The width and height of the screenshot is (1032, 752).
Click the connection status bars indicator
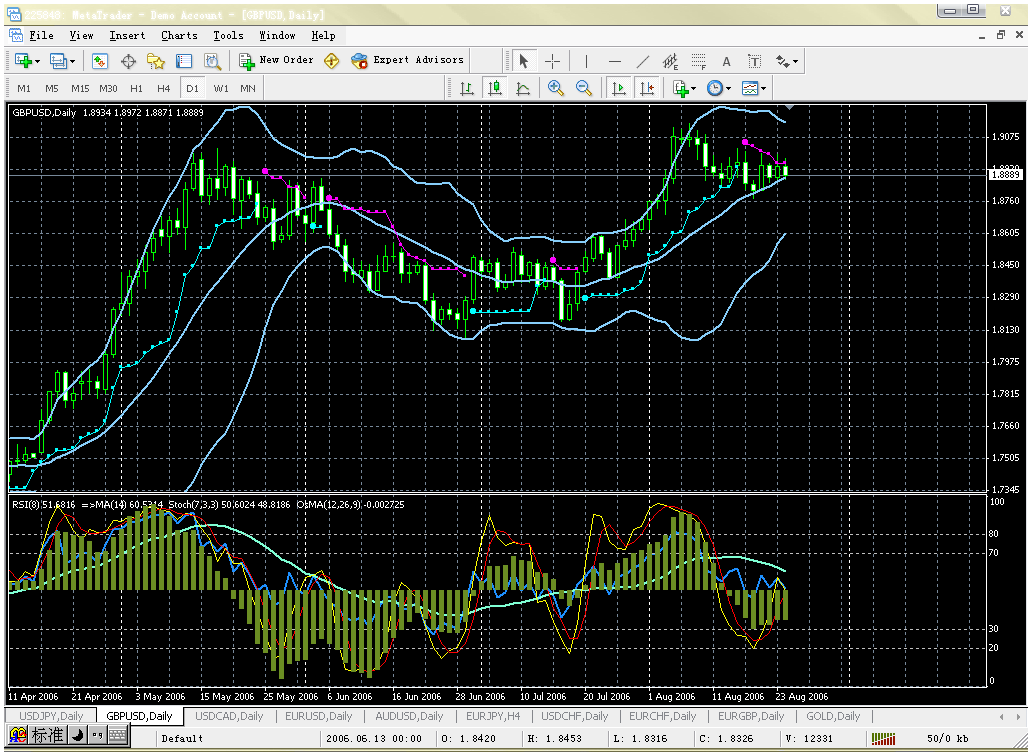883,738
